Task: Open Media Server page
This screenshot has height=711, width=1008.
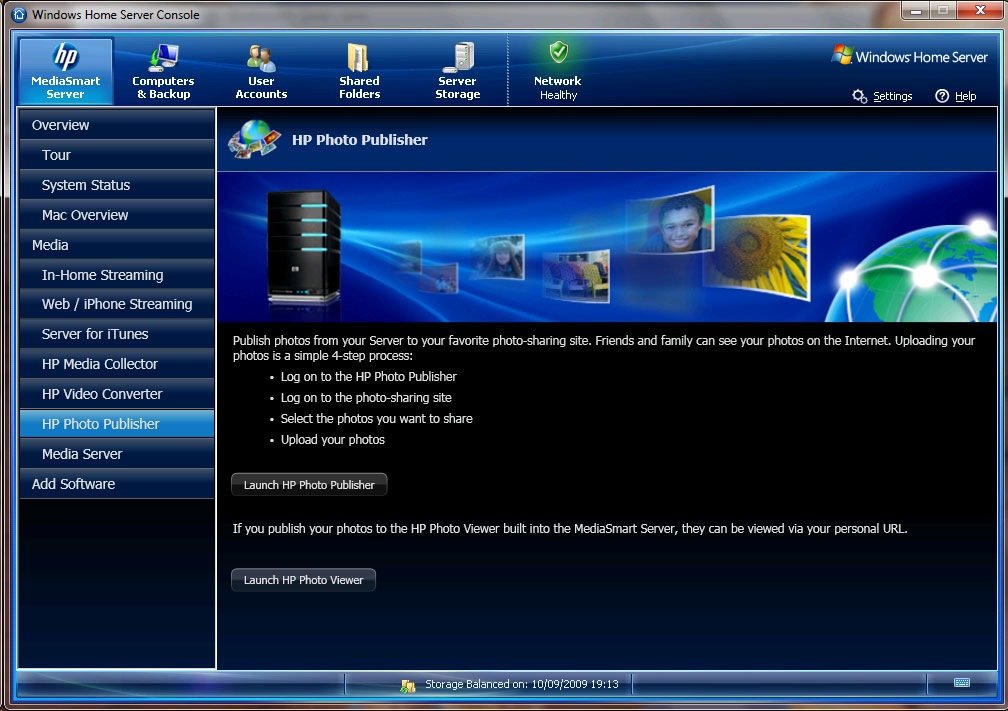Action: pyautogui.click(x=116, y=454)
